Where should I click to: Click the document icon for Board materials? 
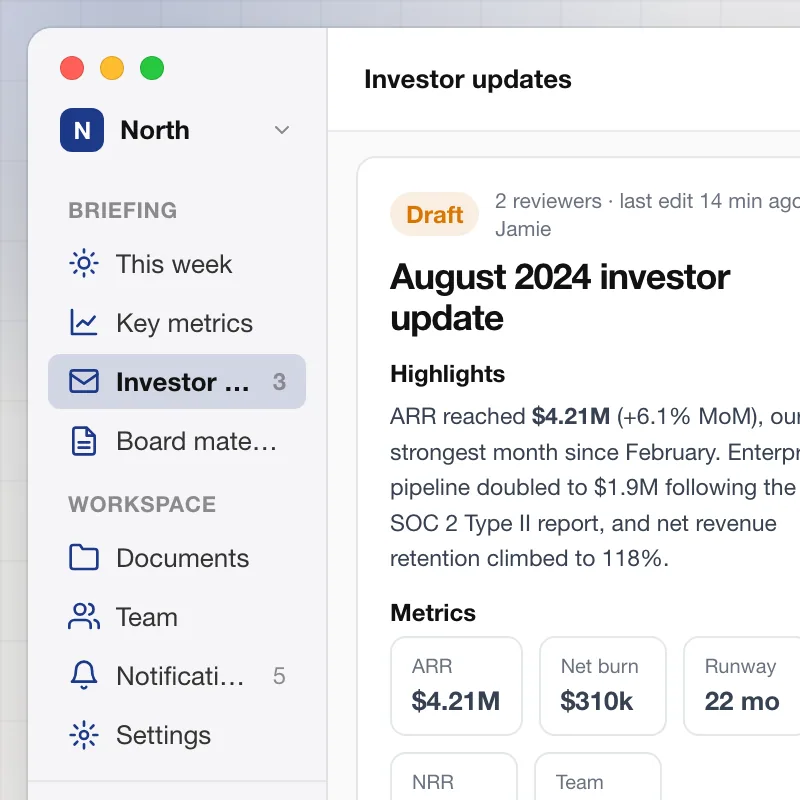pos(84,441)
